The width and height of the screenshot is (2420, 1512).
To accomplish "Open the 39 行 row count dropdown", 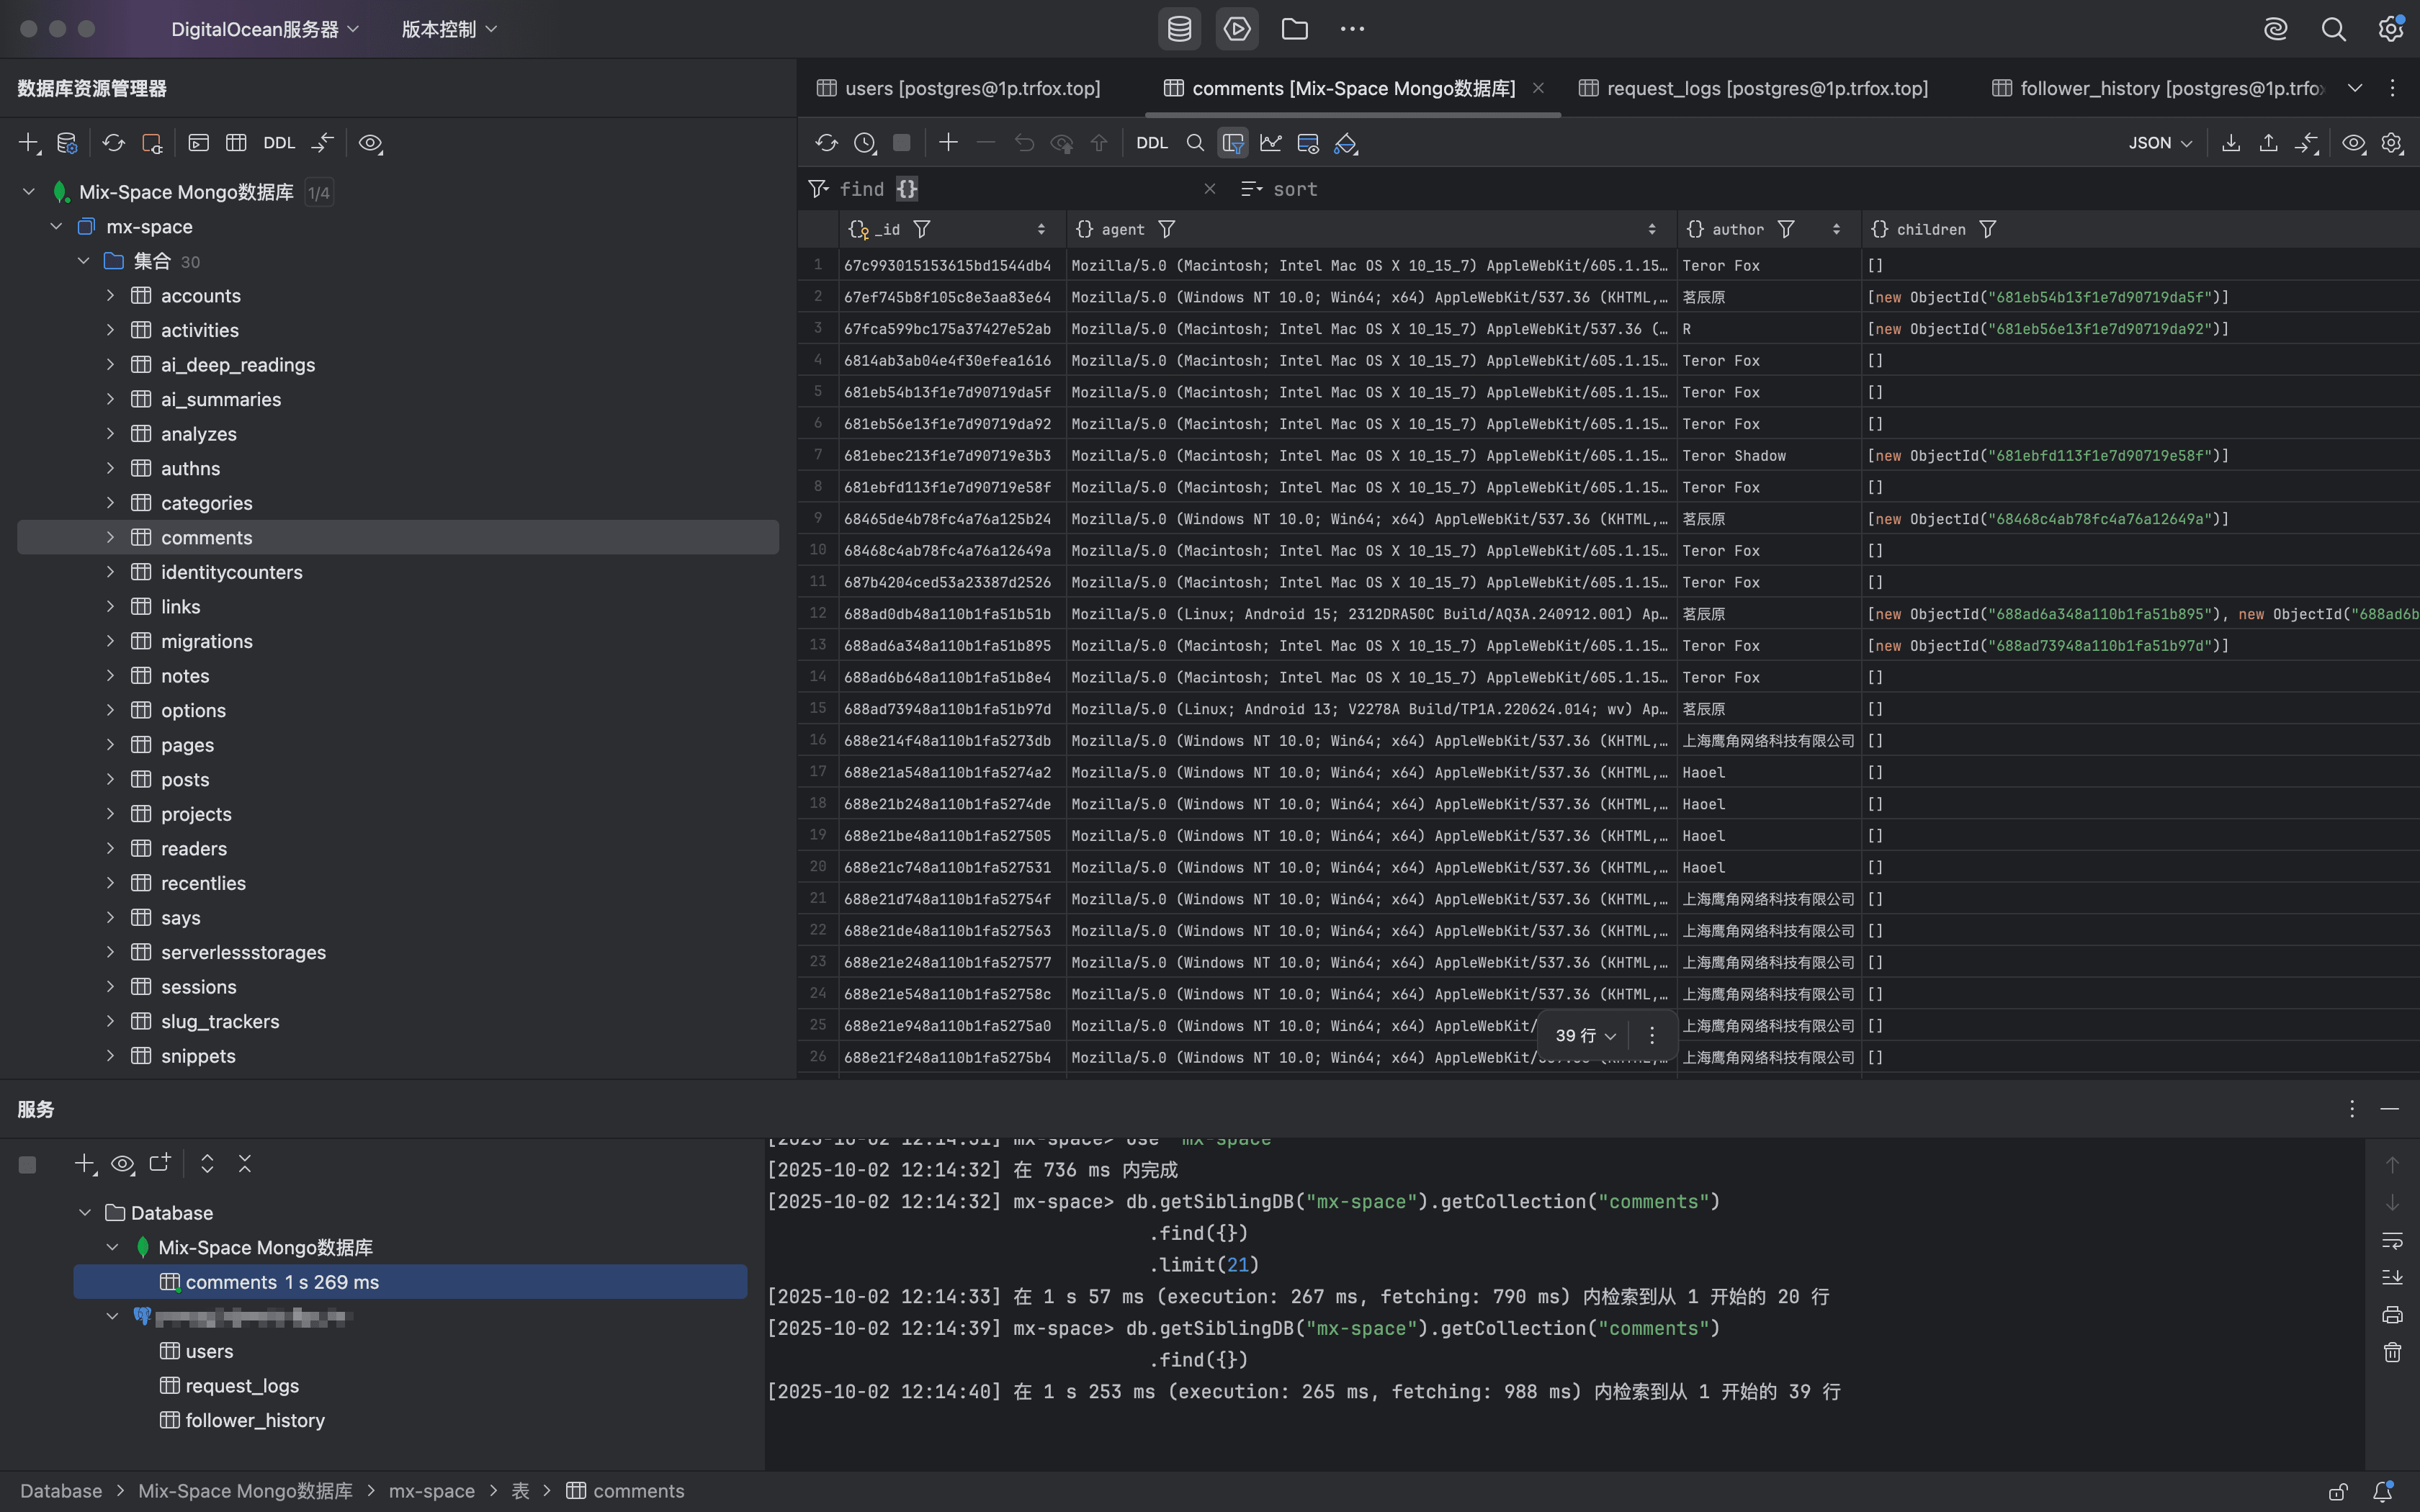I will click(1585, 1036).
